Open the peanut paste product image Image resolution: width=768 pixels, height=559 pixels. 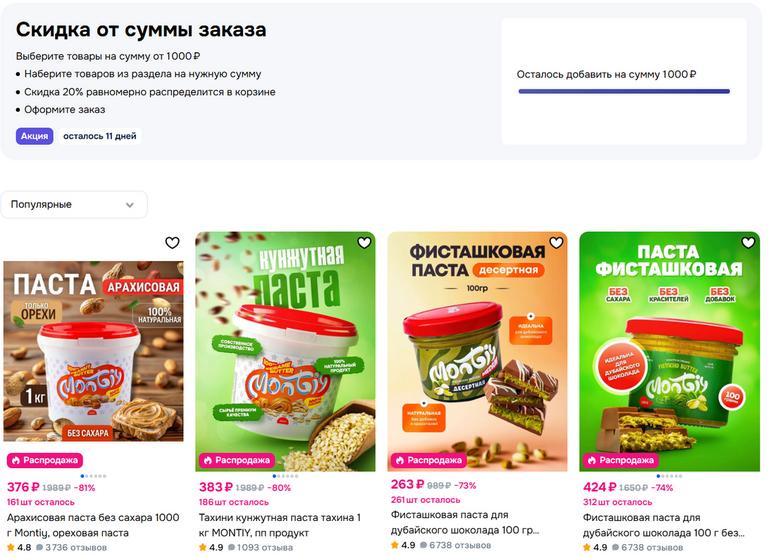[x=94, y=351]
